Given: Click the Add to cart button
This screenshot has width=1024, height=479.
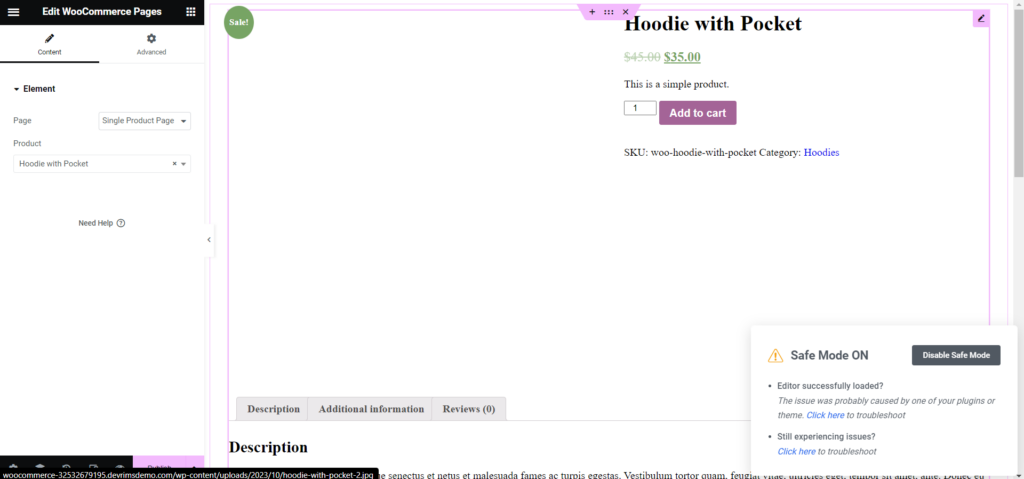Looking at the screenshot, I should (x=697, y=113).
